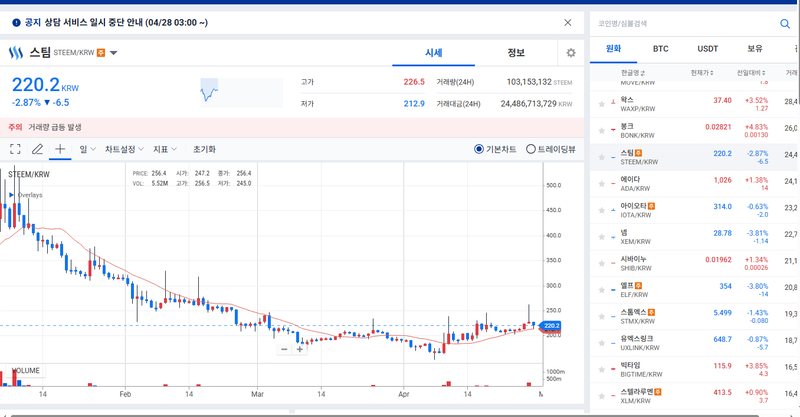Click the Steem logo icon
Screen dimensions: 800x417
coord(16,53)
